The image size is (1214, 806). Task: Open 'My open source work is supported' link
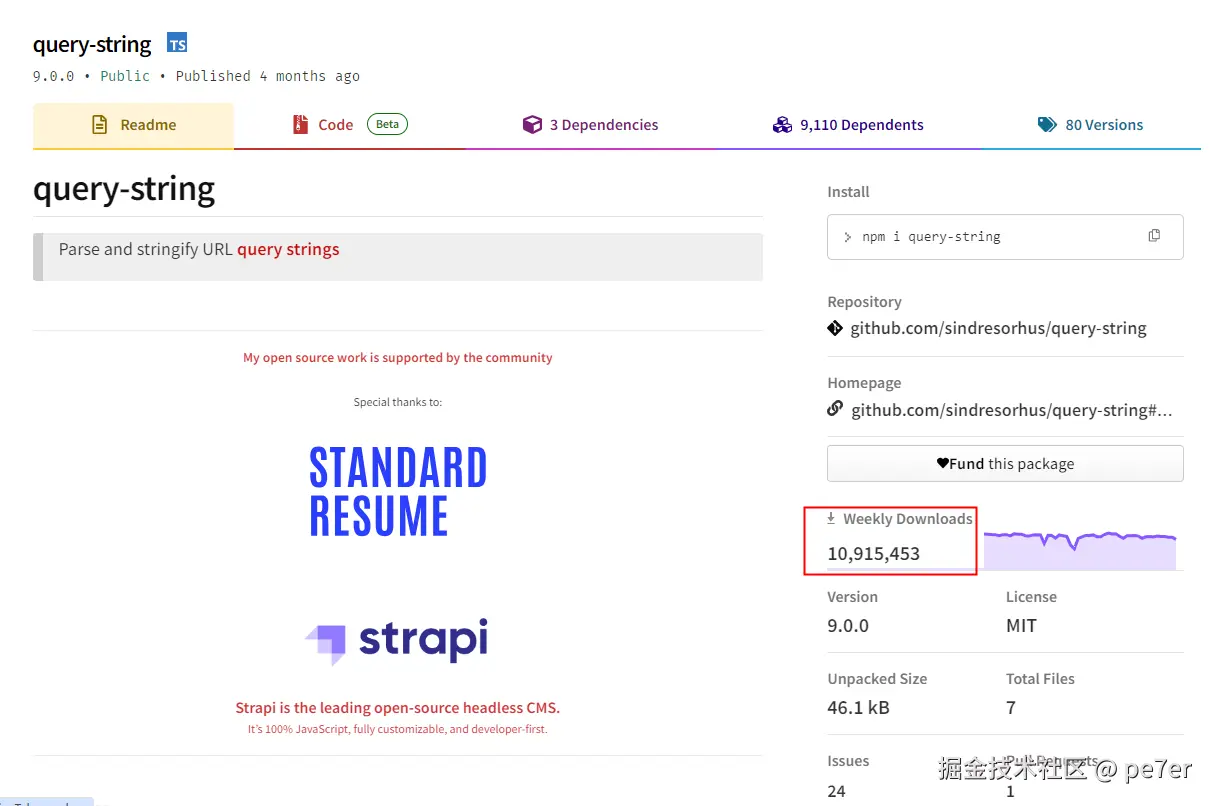(398, 357)
